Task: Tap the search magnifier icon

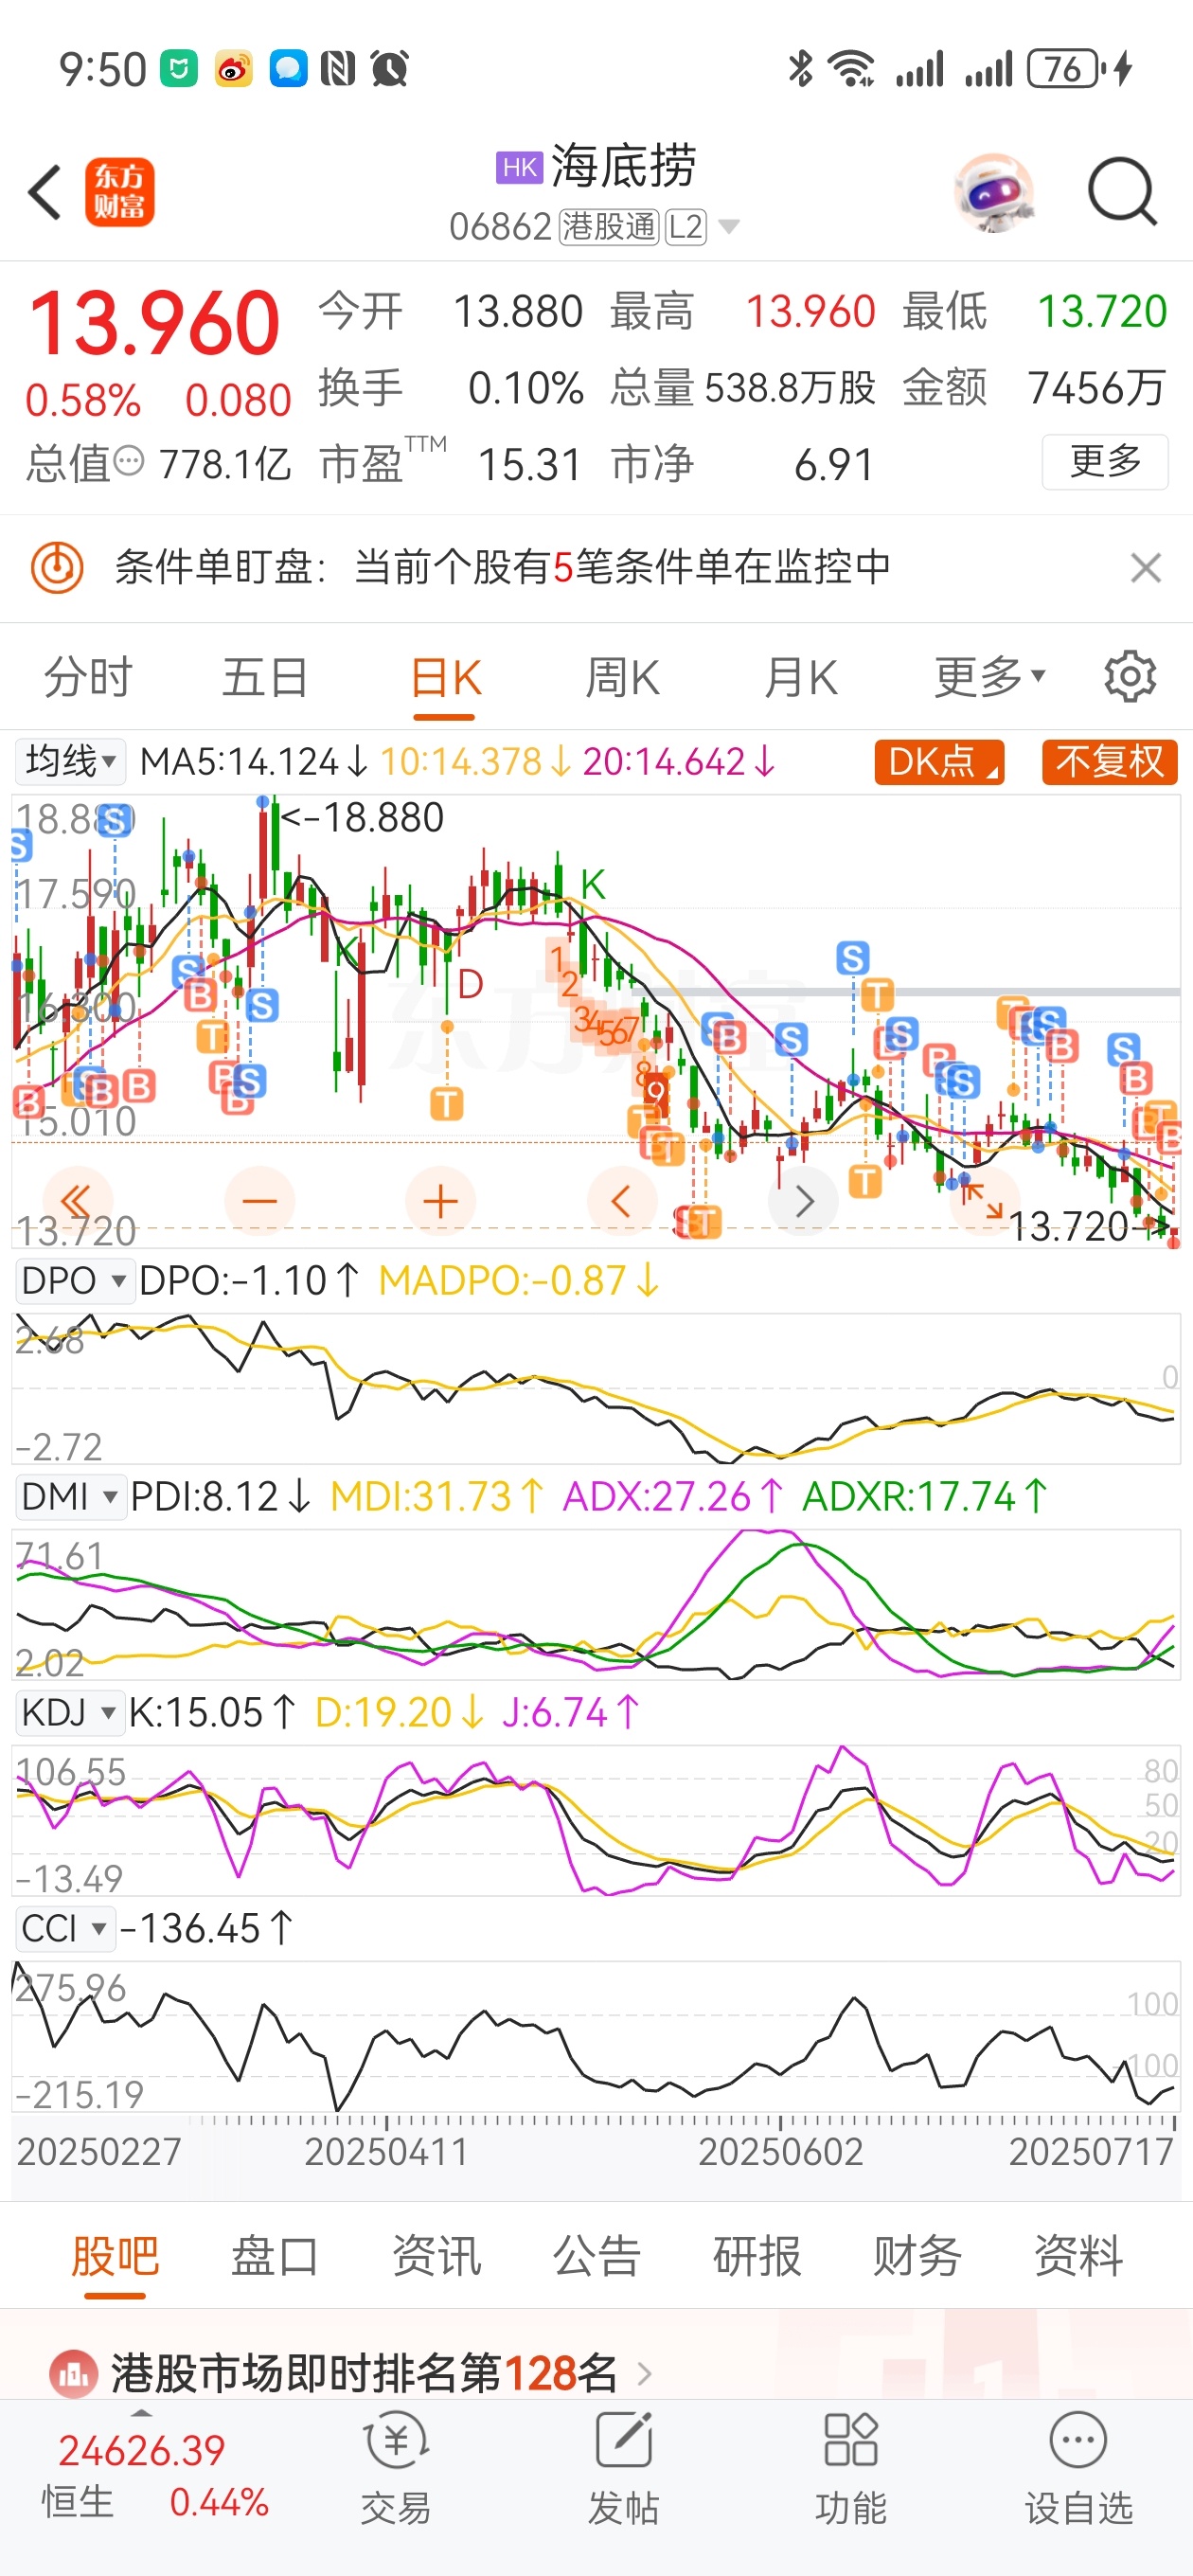Action: click(1123, 191)
